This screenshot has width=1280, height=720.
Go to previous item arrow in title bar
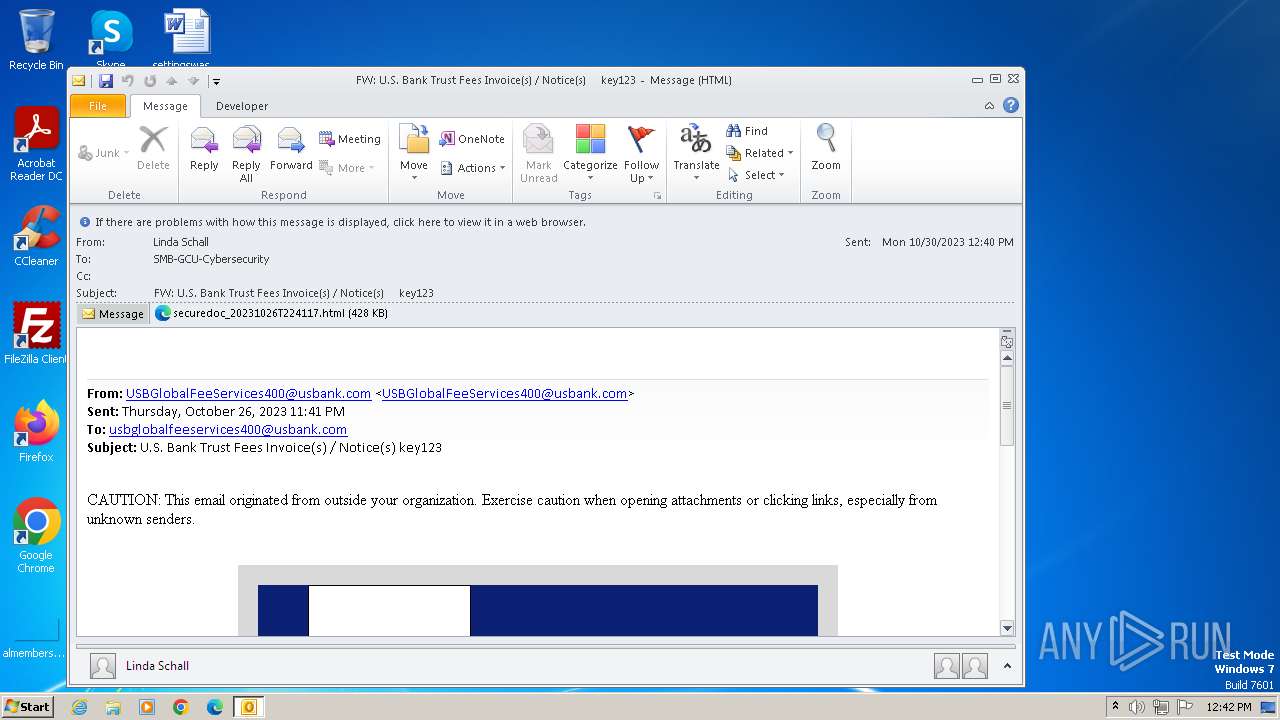click(x=172, y=81)
